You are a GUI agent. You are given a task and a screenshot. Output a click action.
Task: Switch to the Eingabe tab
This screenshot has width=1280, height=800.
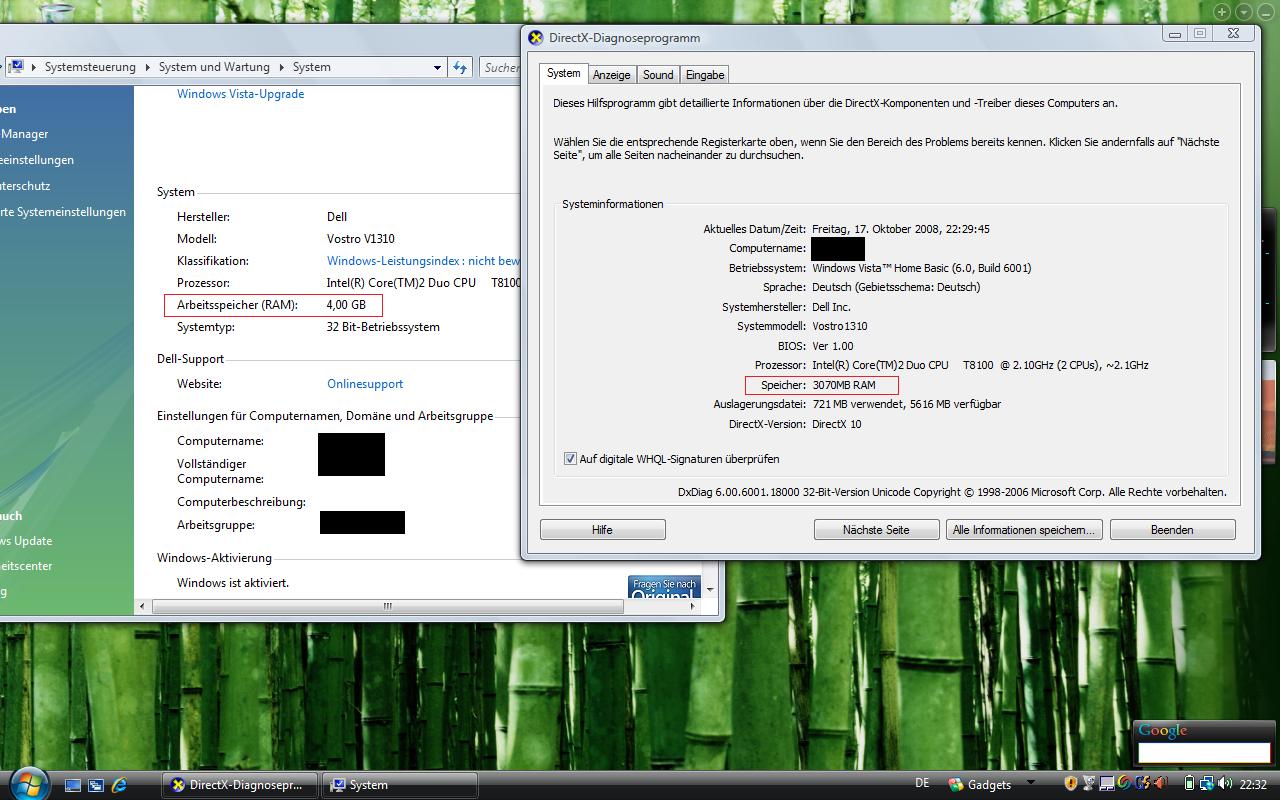tap(705, 75)
